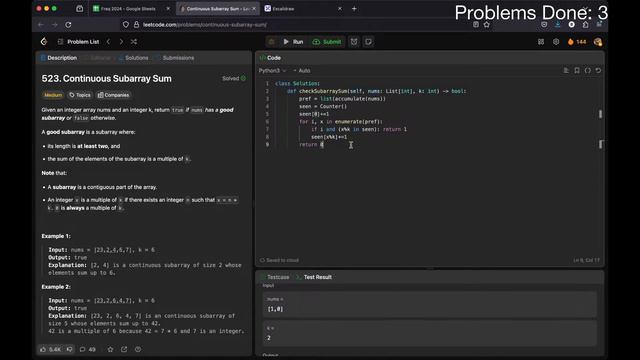Click the Solved status indicator
Screen dimensions: 640x360
coord(234,78)
